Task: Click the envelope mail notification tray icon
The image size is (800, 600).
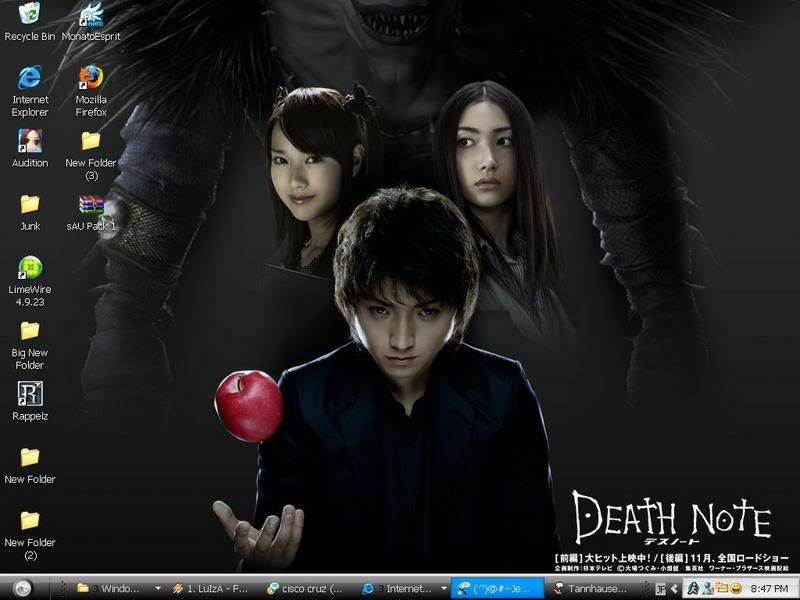Action: tap(721, 588)
